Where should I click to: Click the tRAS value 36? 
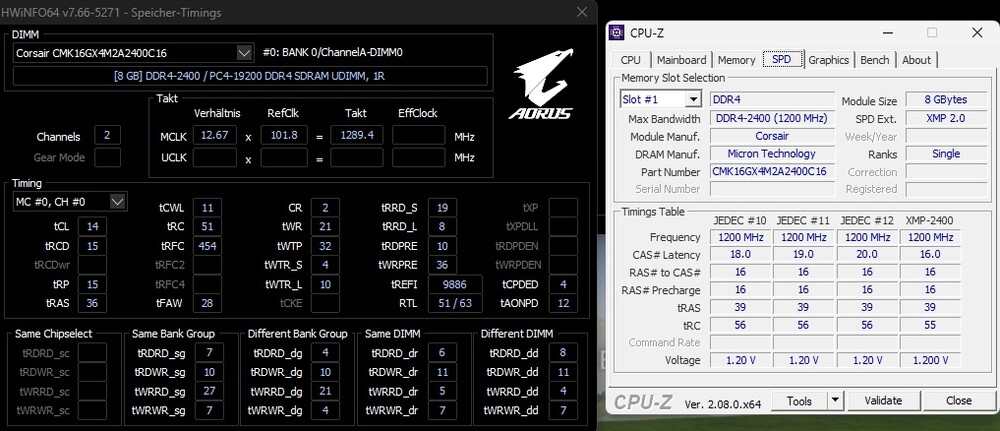click(x=92, y=303)
